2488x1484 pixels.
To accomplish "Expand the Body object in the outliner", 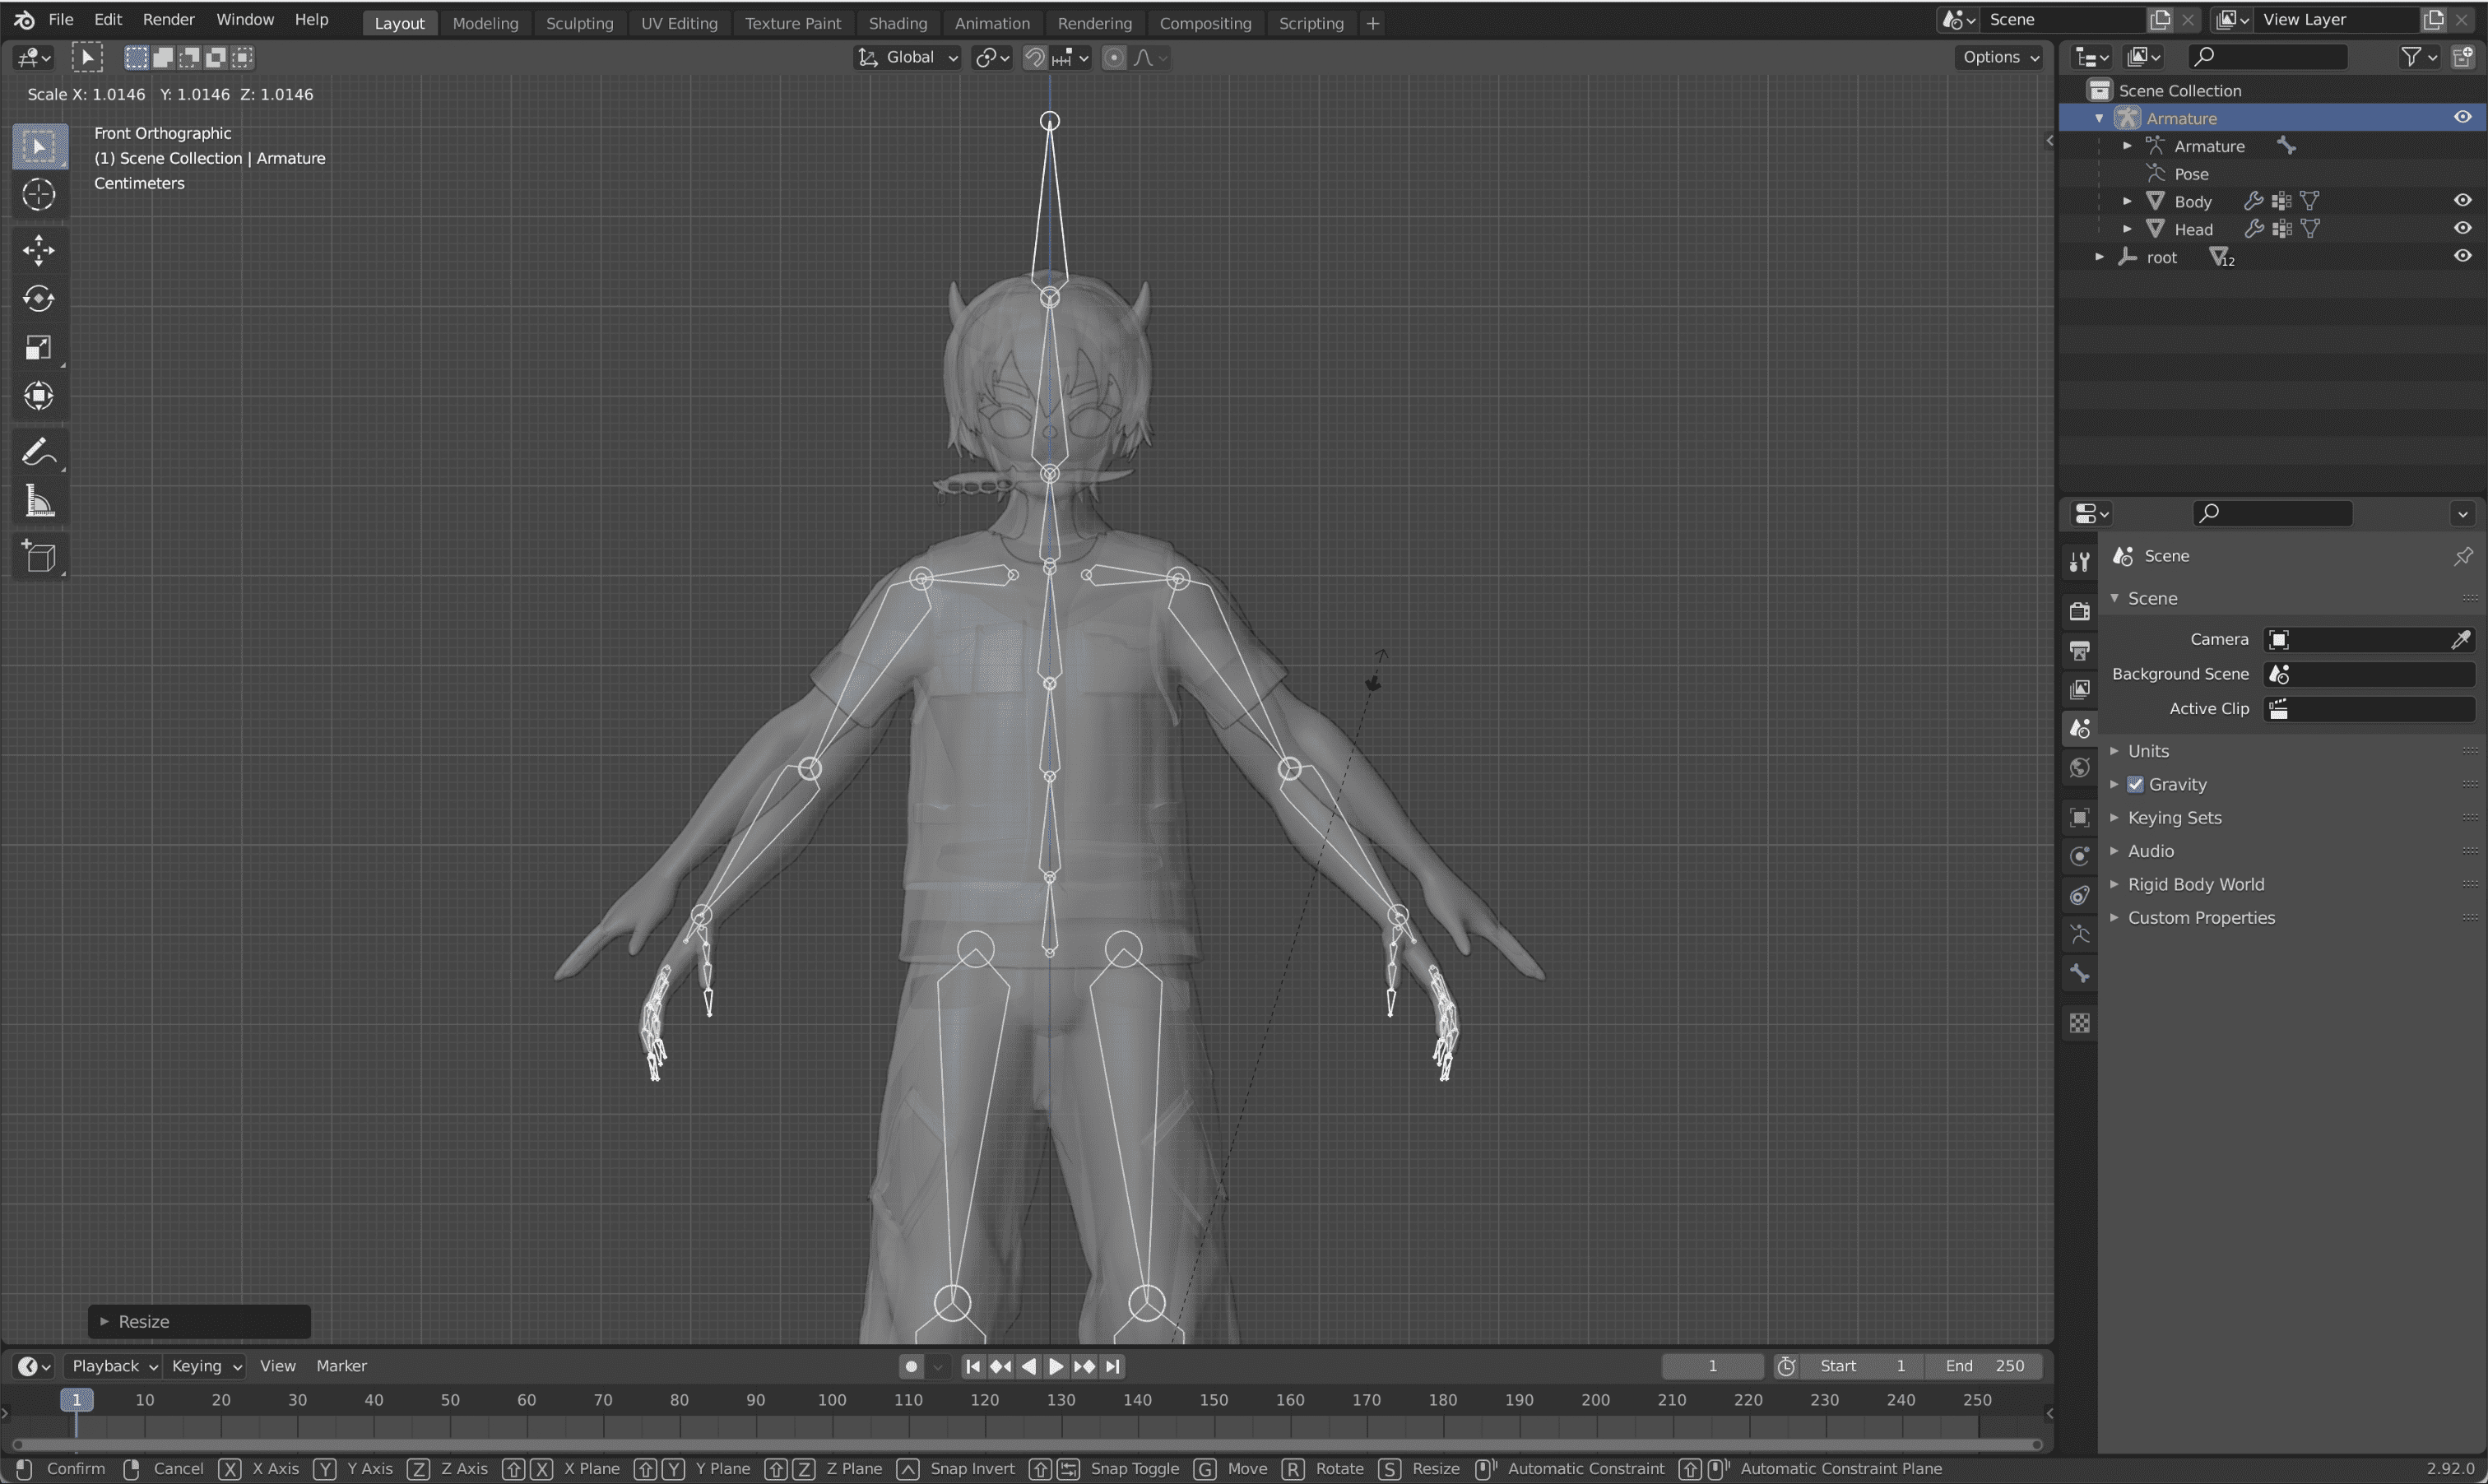I will pyautogui.click(x=2128, y=201).
